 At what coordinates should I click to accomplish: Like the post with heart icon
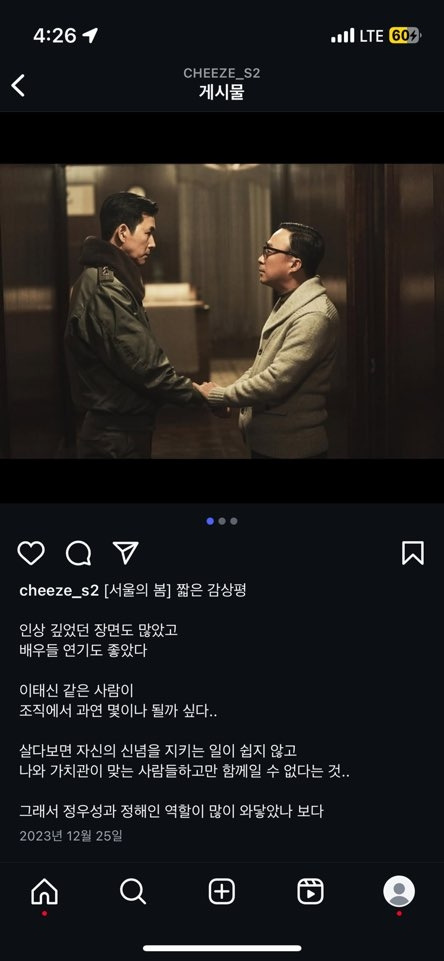[31, 553]
